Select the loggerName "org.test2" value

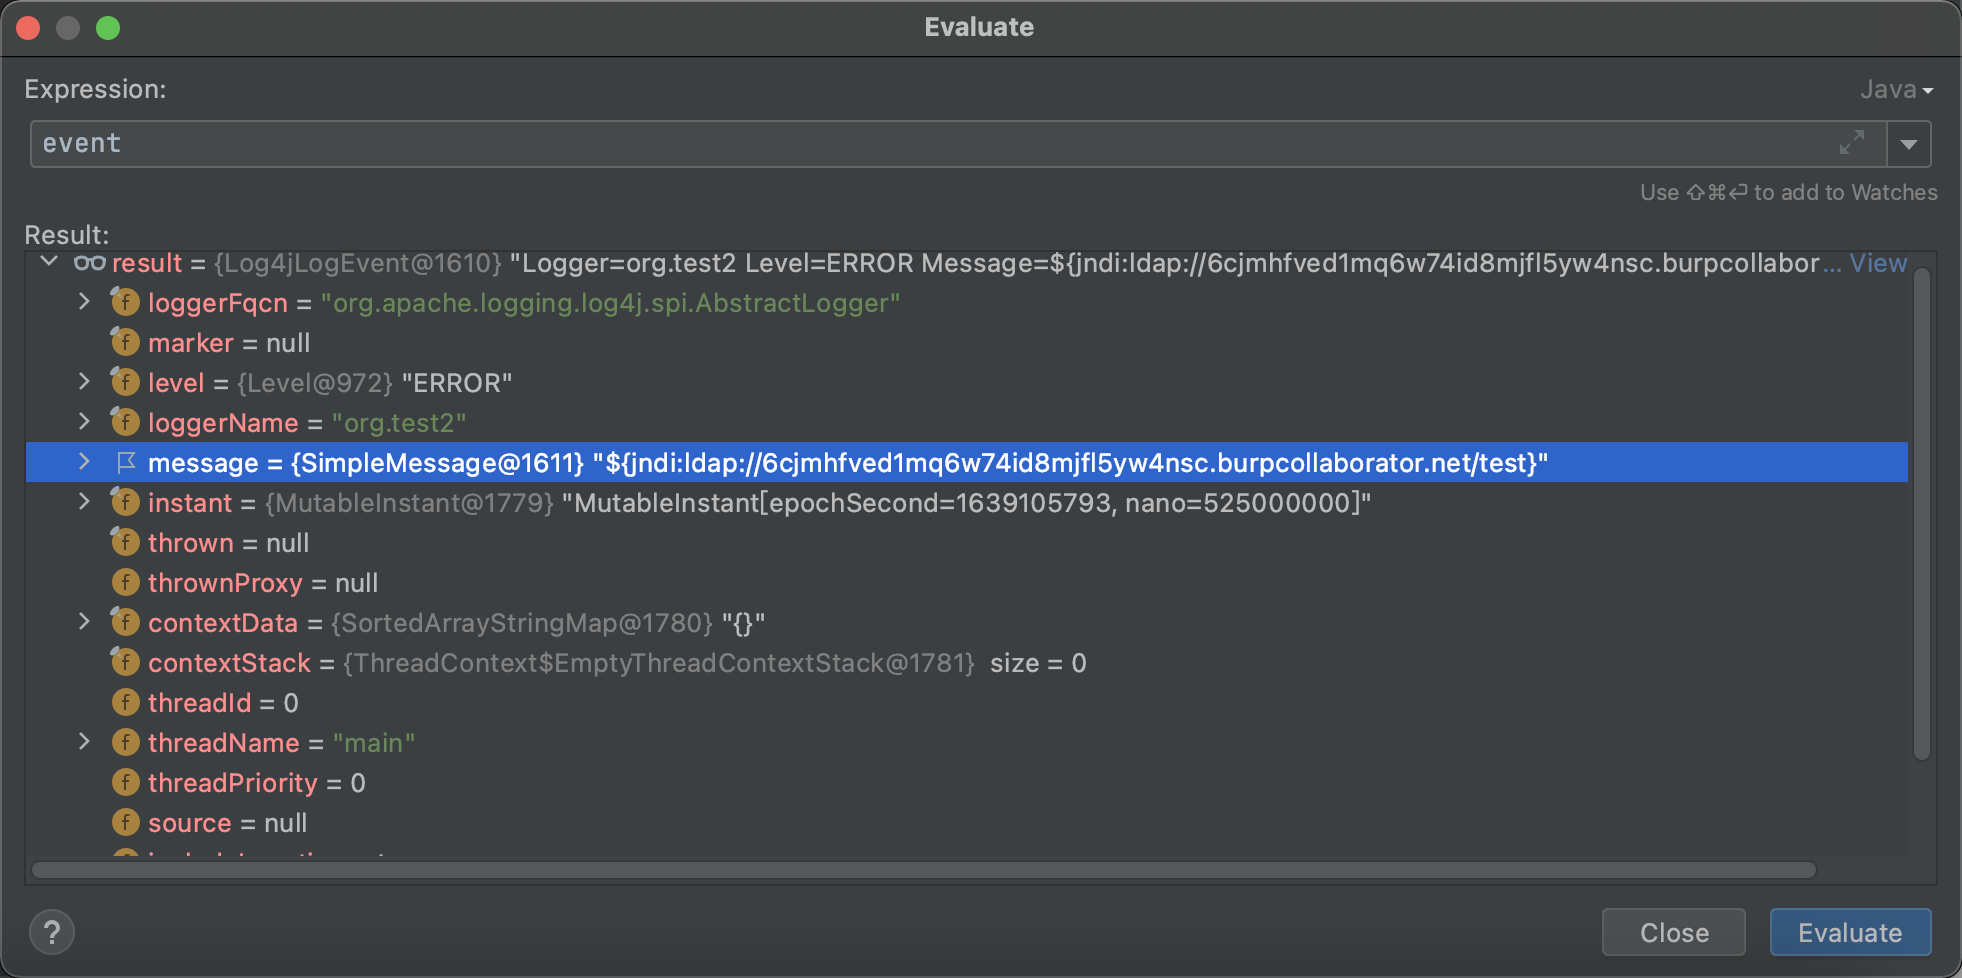pyautogui.click(x=399, y=423)
